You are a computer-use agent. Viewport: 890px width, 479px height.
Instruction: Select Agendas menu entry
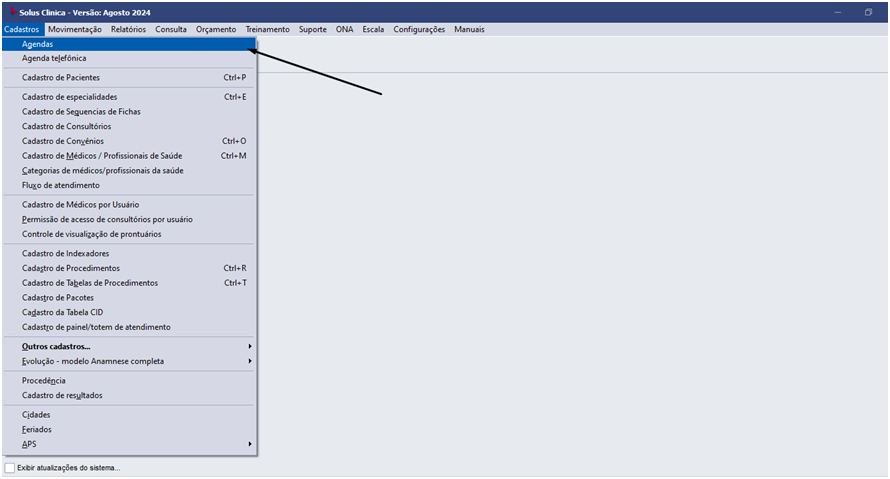[x=129, y=44]
